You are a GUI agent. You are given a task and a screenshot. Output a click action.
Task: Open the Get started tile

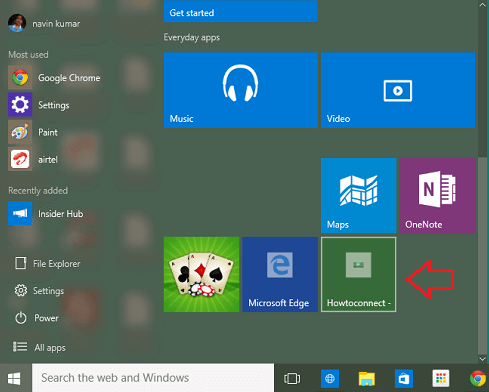[x=241, y=11]
